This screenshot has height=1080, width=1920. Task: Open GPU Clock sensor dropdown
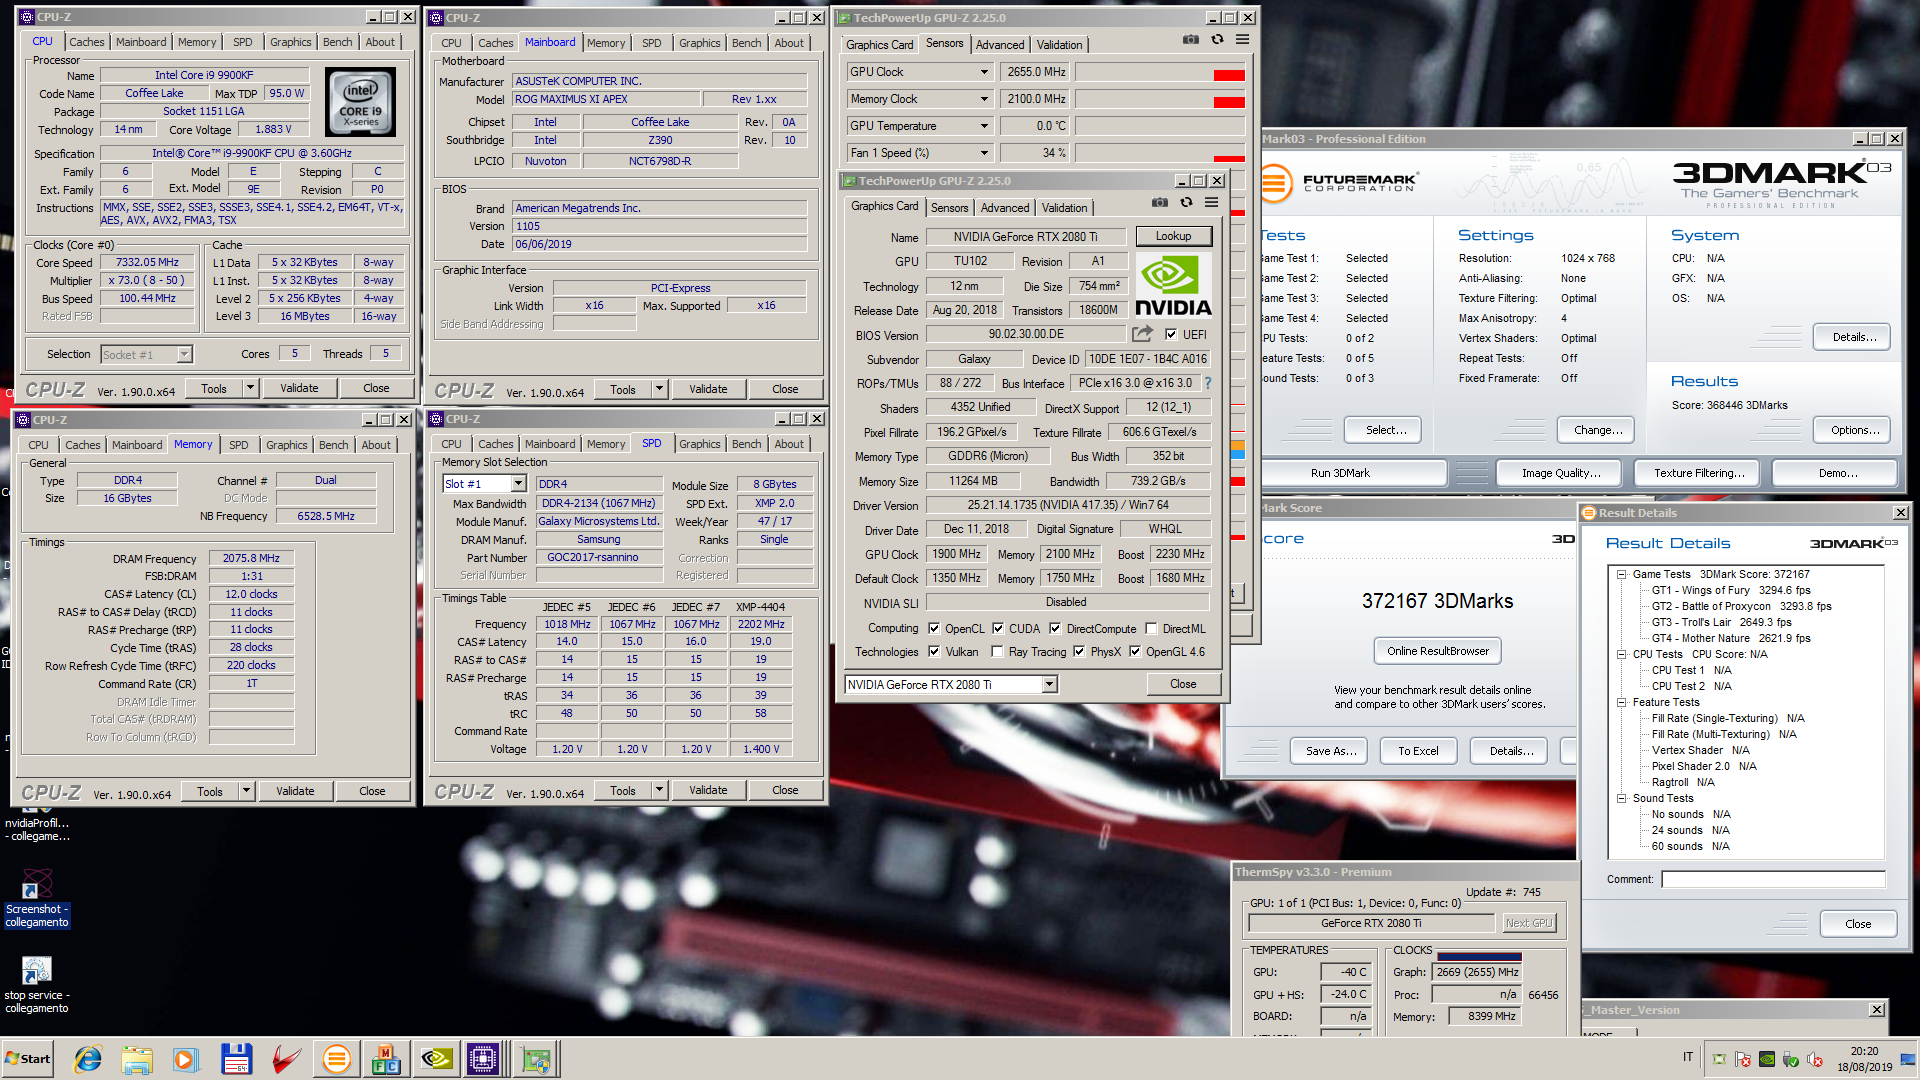click(x=984, y=72)
